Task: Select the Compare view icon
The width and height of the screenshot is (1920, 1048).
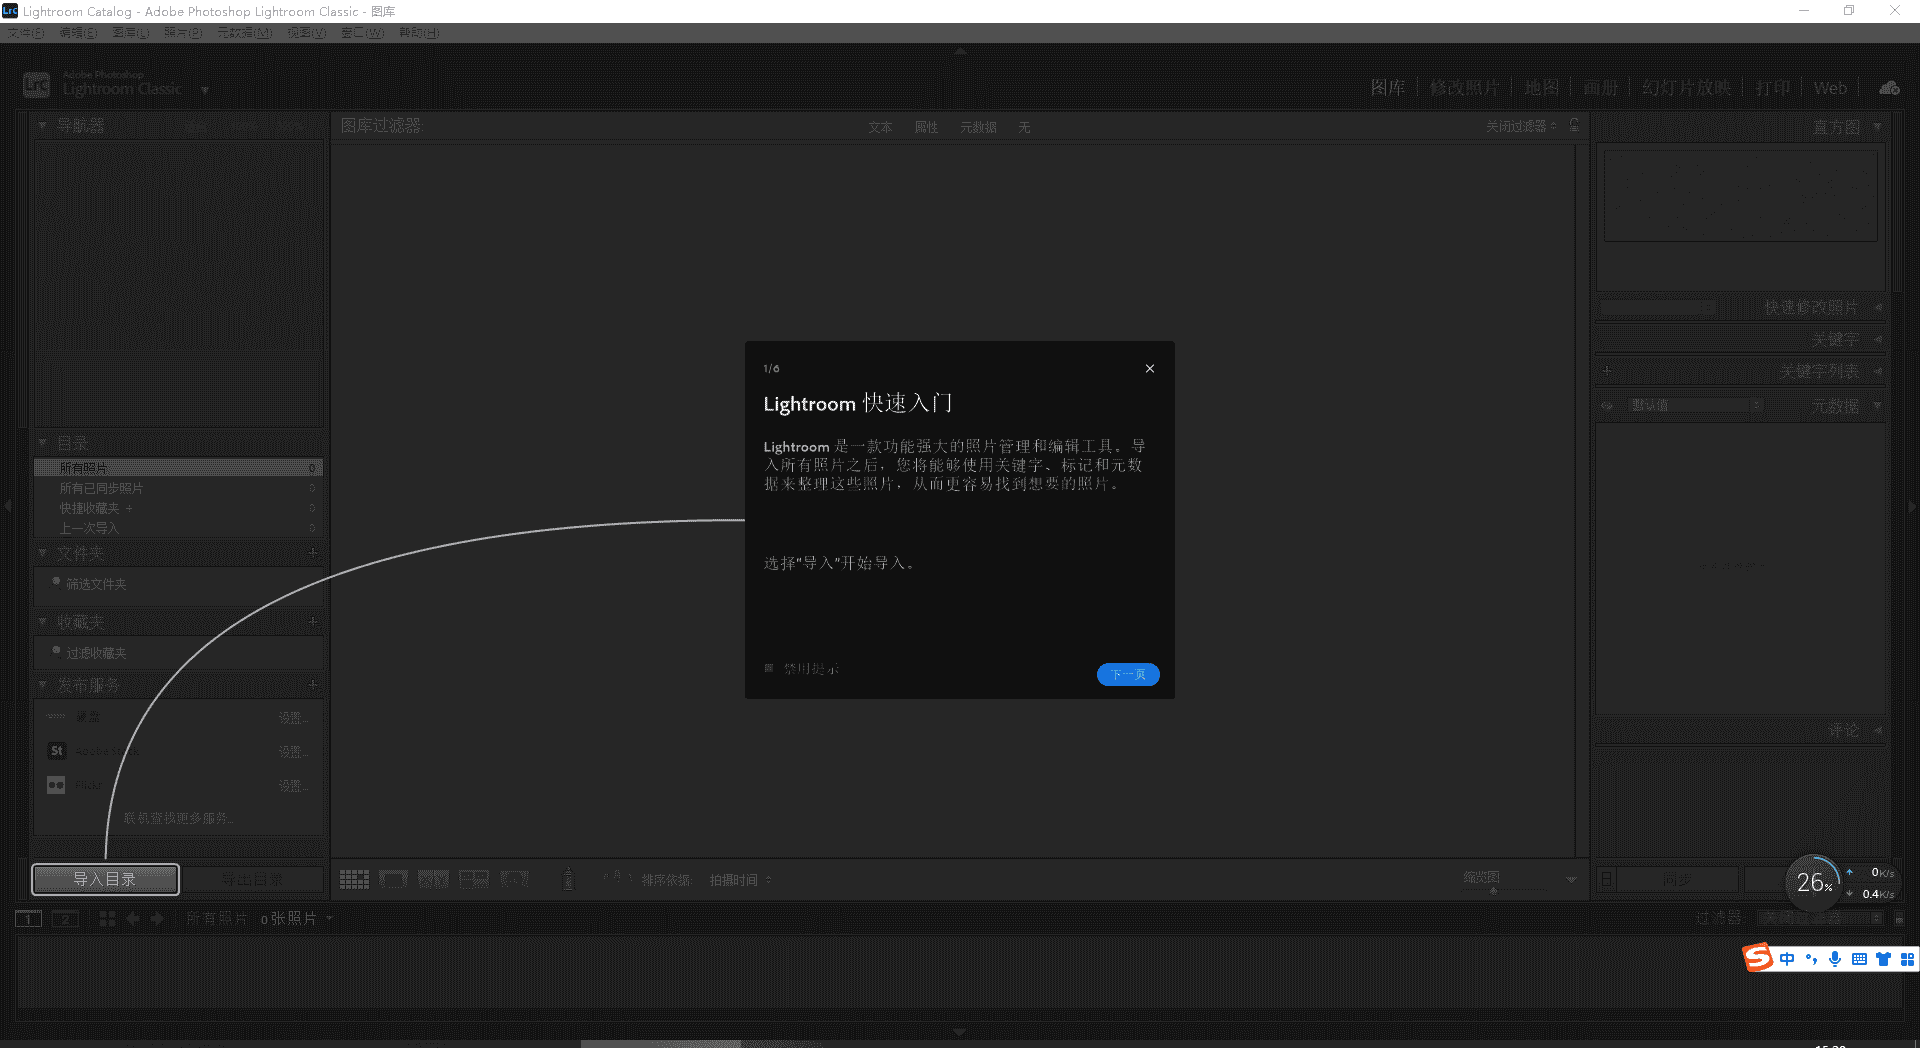Action: (x=433, y=880)
